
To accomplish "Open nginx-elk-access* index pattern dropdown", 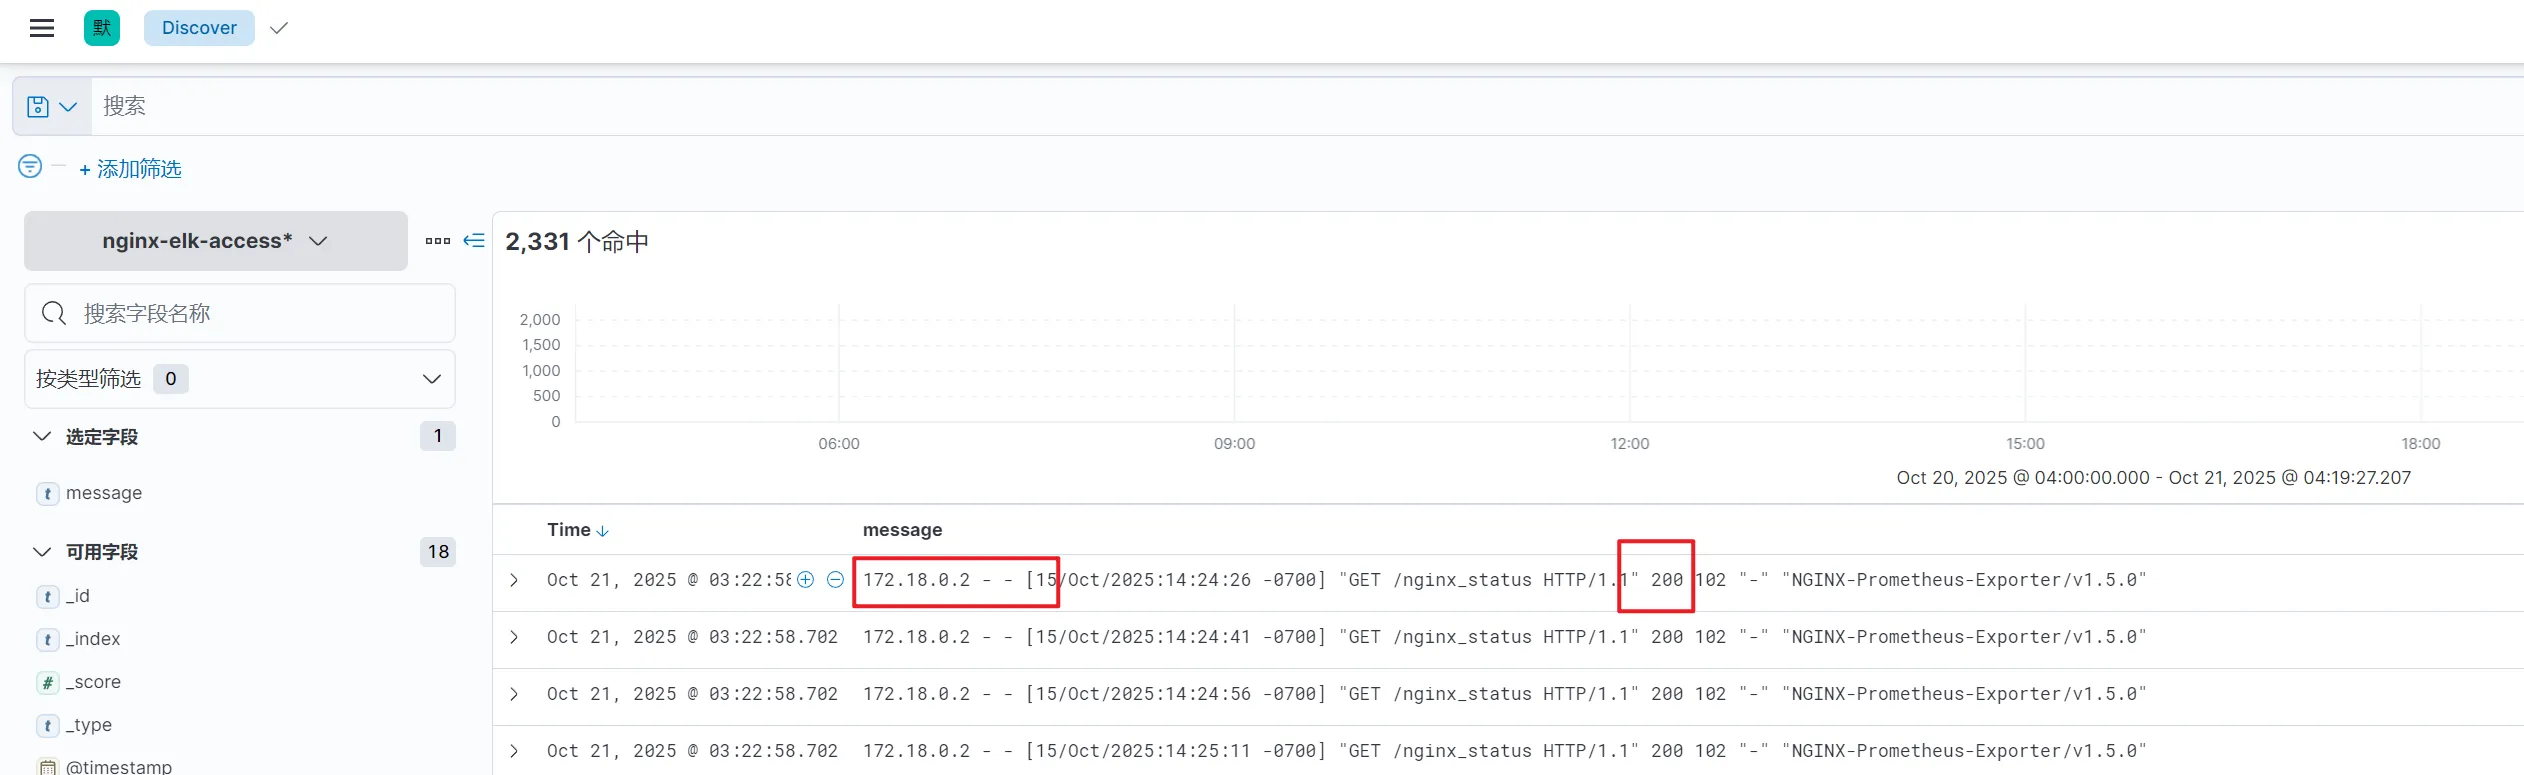I will pos(215,241).
